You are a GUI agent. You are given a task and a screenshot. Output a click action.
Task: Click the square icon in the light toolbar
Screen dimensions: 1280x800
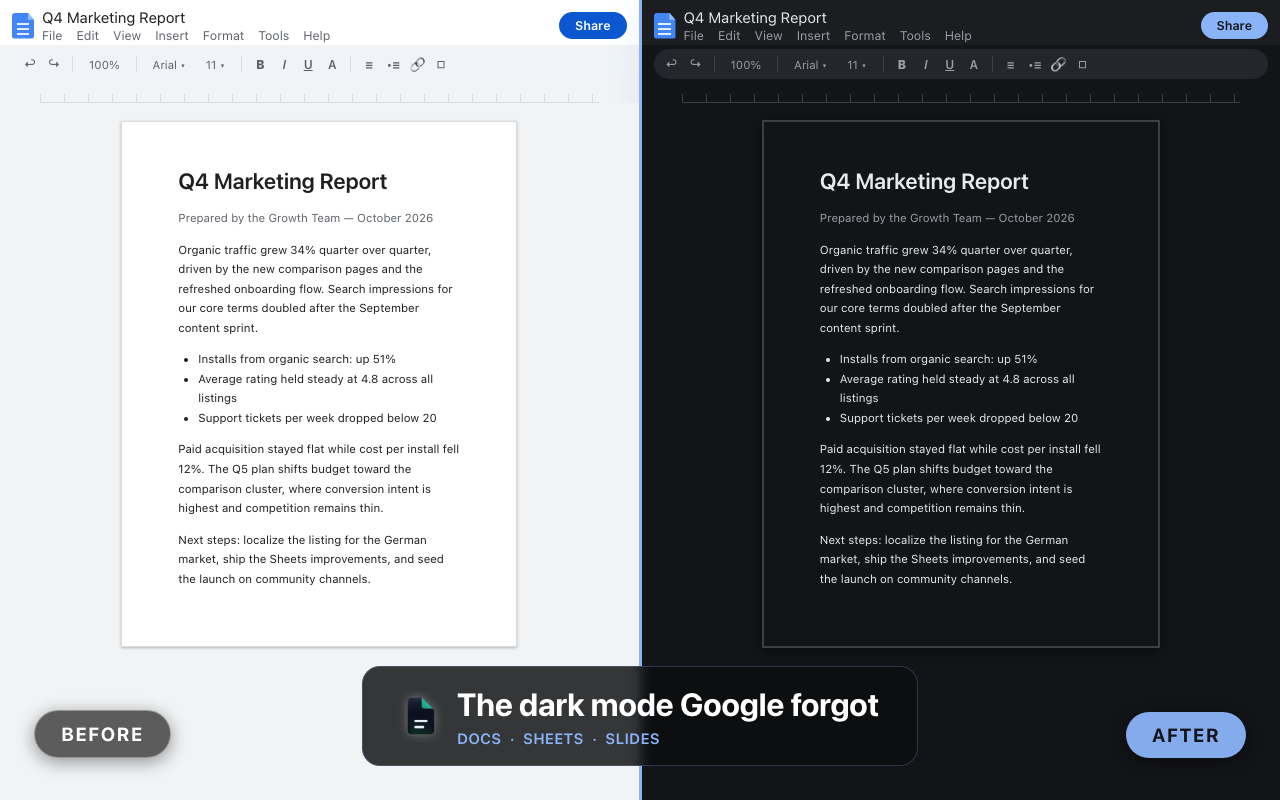(x=441, y=65)
